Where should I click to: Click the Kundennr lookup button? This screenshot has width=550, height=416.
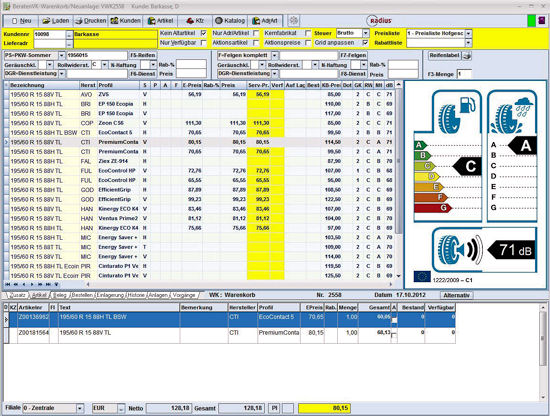(69, 34)
